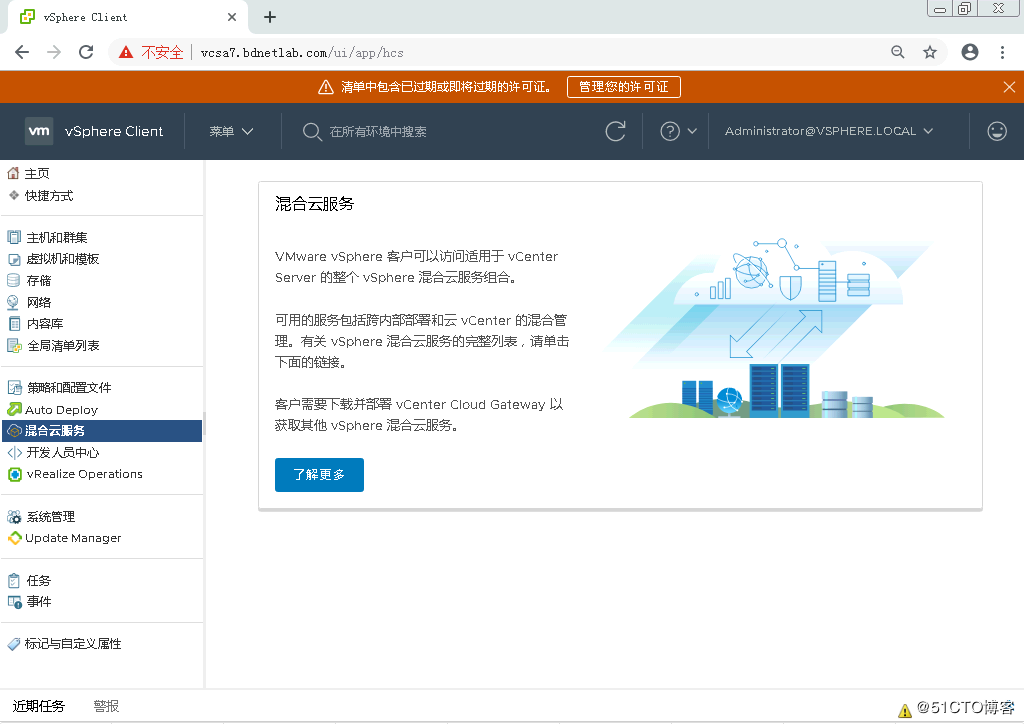Click the Content Libraries (内容库) icon
This screenshot has width=1024, height=724.
(14, 324)
